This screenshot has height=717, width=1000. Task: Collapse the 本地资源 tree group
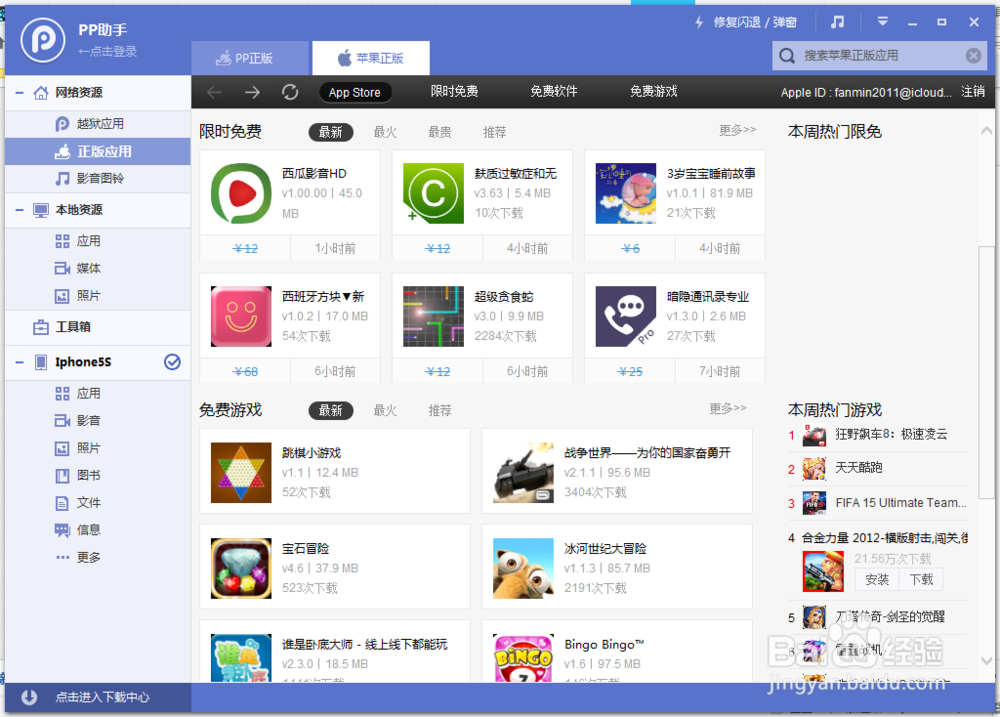point(20,210)
